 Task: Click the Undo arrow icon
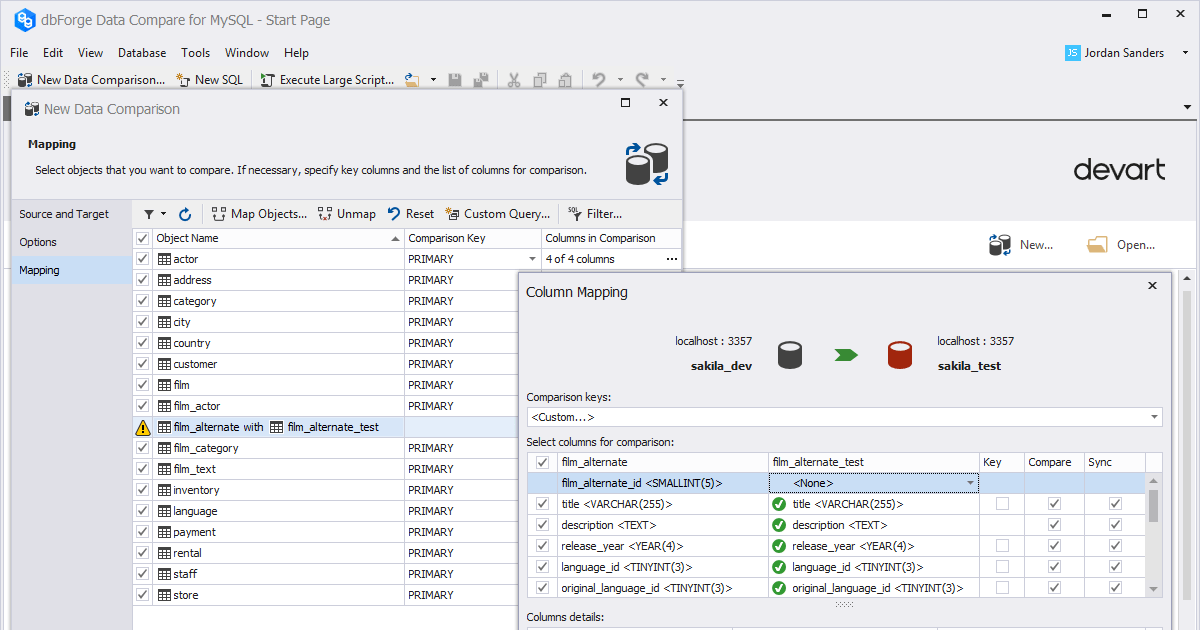coord(599,80)
